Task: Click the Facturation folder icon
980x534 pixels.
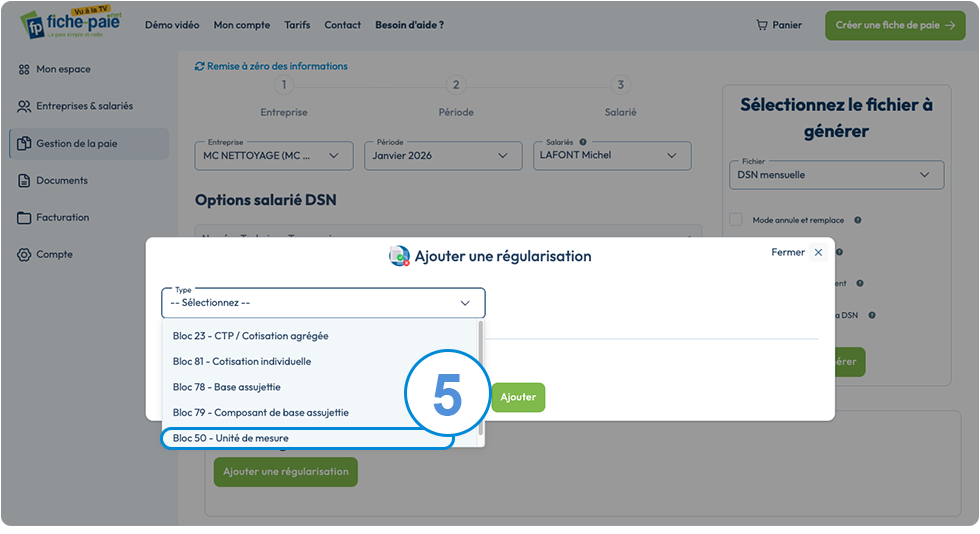Action: coord(24,218)
